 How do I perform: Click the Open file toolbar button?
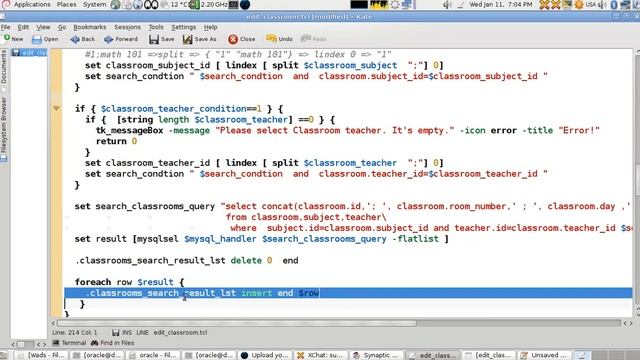click(x=45, y=39)
